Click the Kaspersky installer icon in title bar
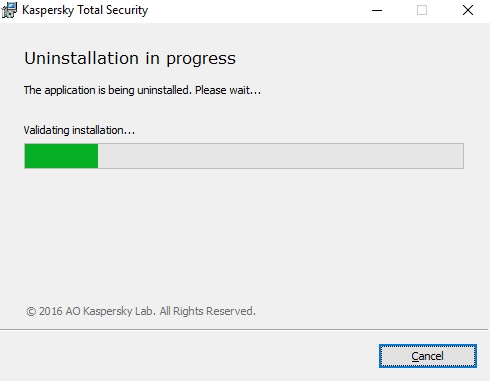The width and height of the screenshot is (490, 381). pos(9,10)
